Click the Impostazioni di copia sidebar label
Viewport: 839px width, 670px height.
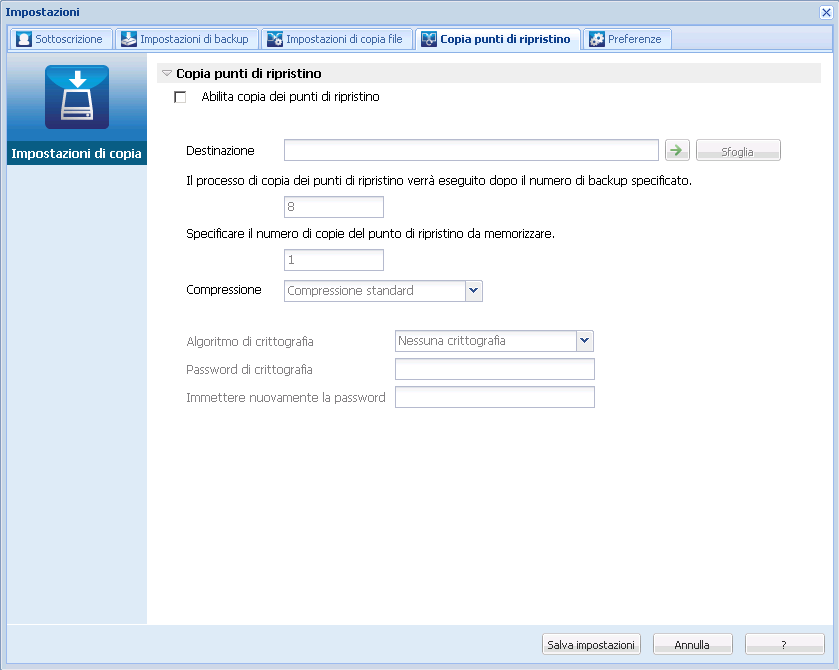pos(77,154)
